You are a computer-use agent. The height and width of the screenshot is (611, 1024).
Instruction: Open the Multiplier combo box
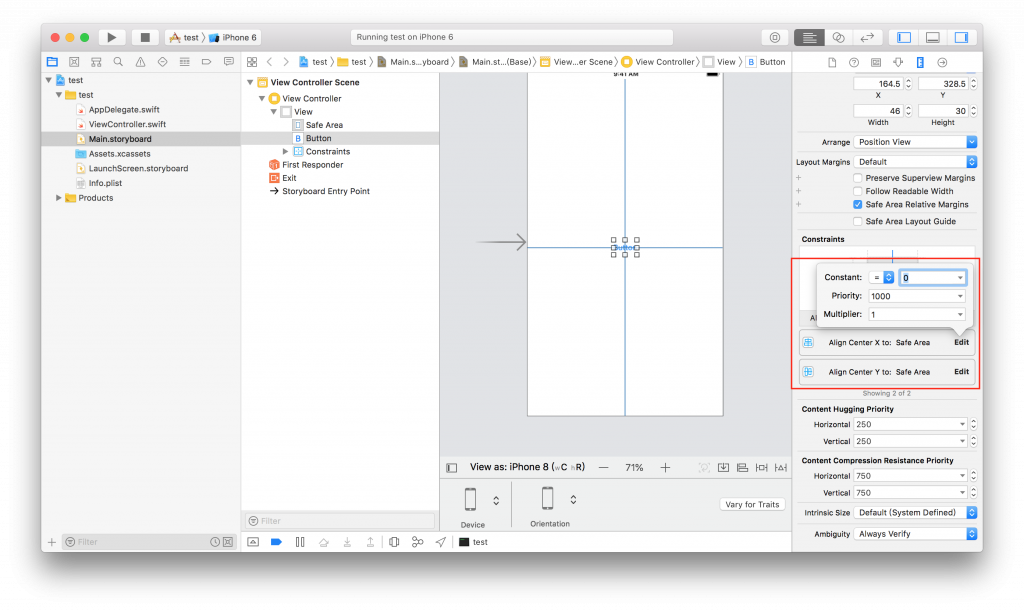pyautogui.click(x=917, y=315)
